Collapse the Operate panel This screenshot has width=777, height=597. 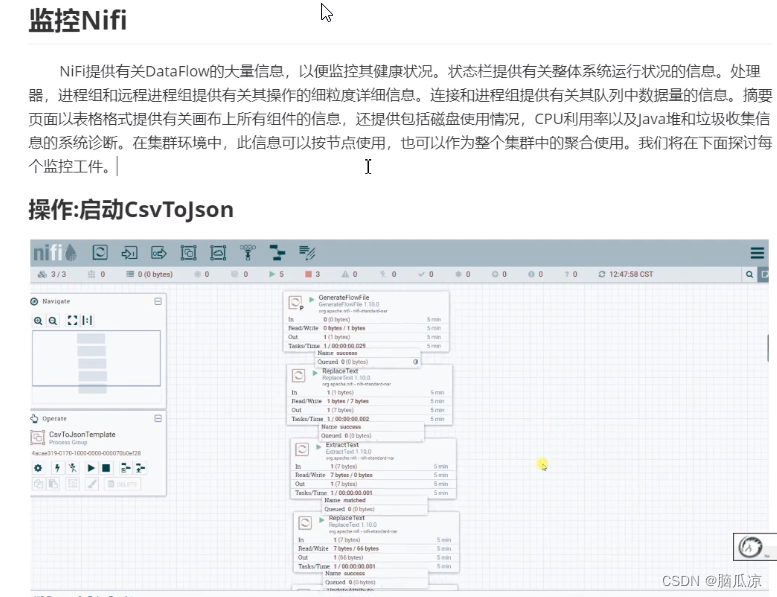158,419
